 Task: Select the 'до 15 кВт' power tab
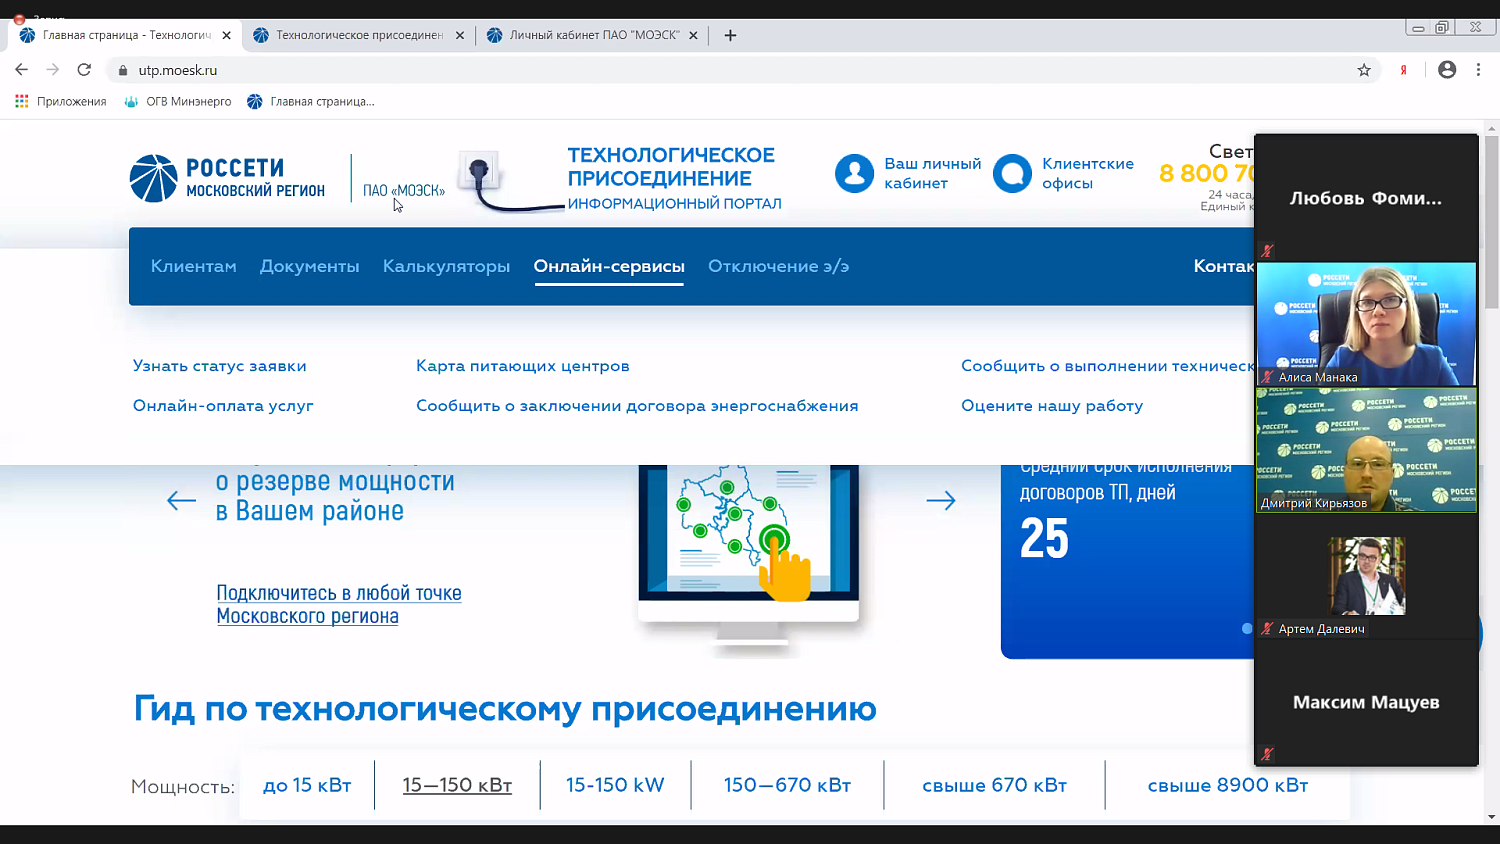(x=307, y=785)
